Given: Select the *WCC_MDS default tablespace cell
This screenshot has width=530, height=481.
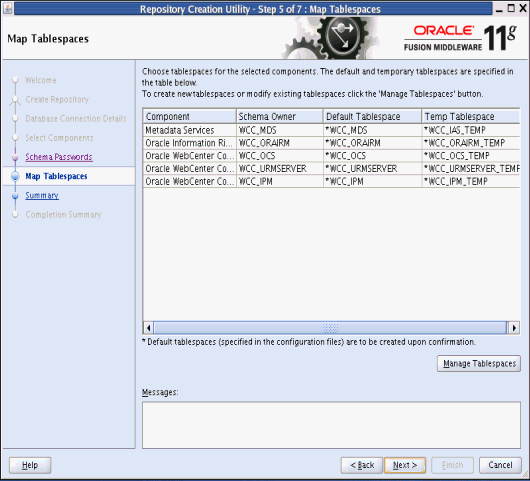Looking at the screenshot, I should pos(372,130).
